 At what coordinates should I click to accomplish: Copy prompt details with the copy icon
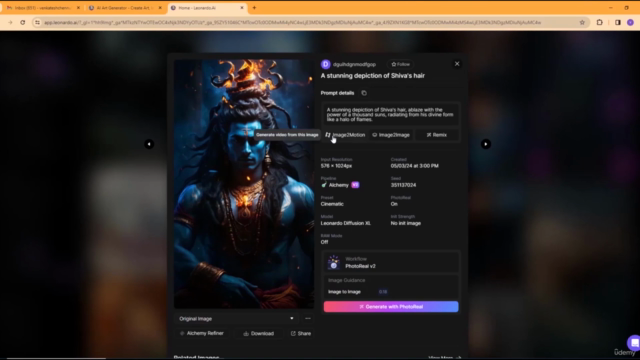coord(364,93)
